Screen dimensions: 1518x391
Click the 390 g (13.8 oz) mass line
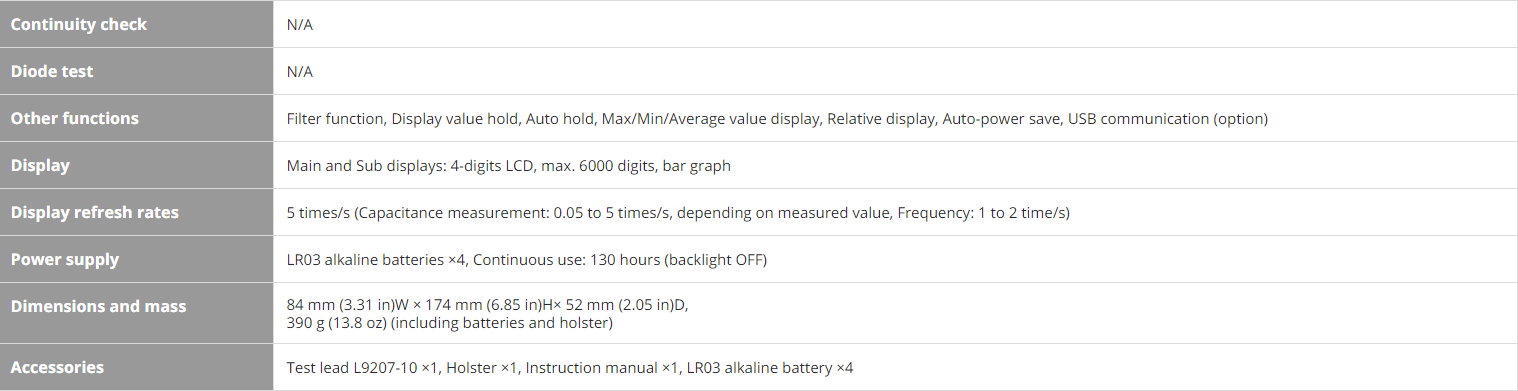(x=449, y=322)
